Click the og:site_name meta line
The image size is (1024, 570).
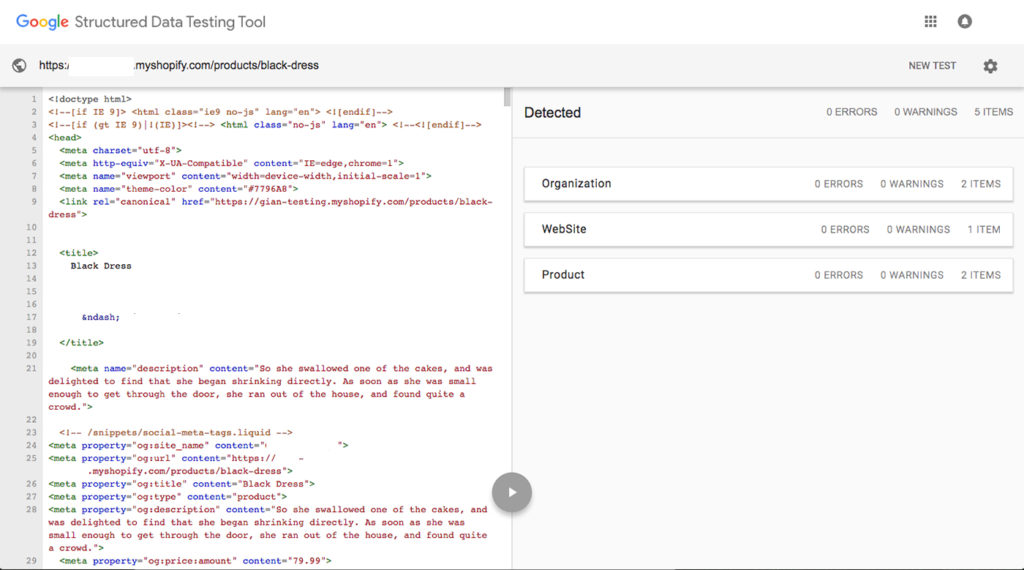point(198,445)
